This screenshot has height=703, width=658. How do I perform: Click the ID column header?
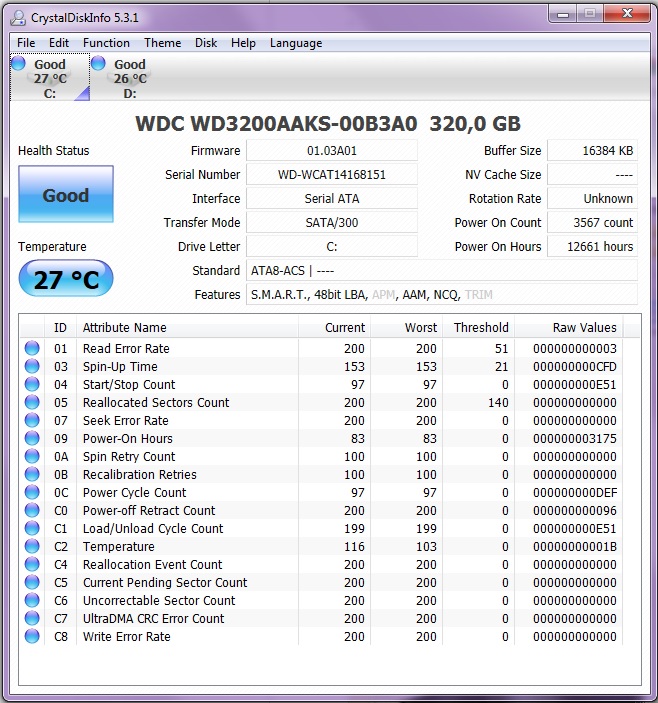[61, 327]
